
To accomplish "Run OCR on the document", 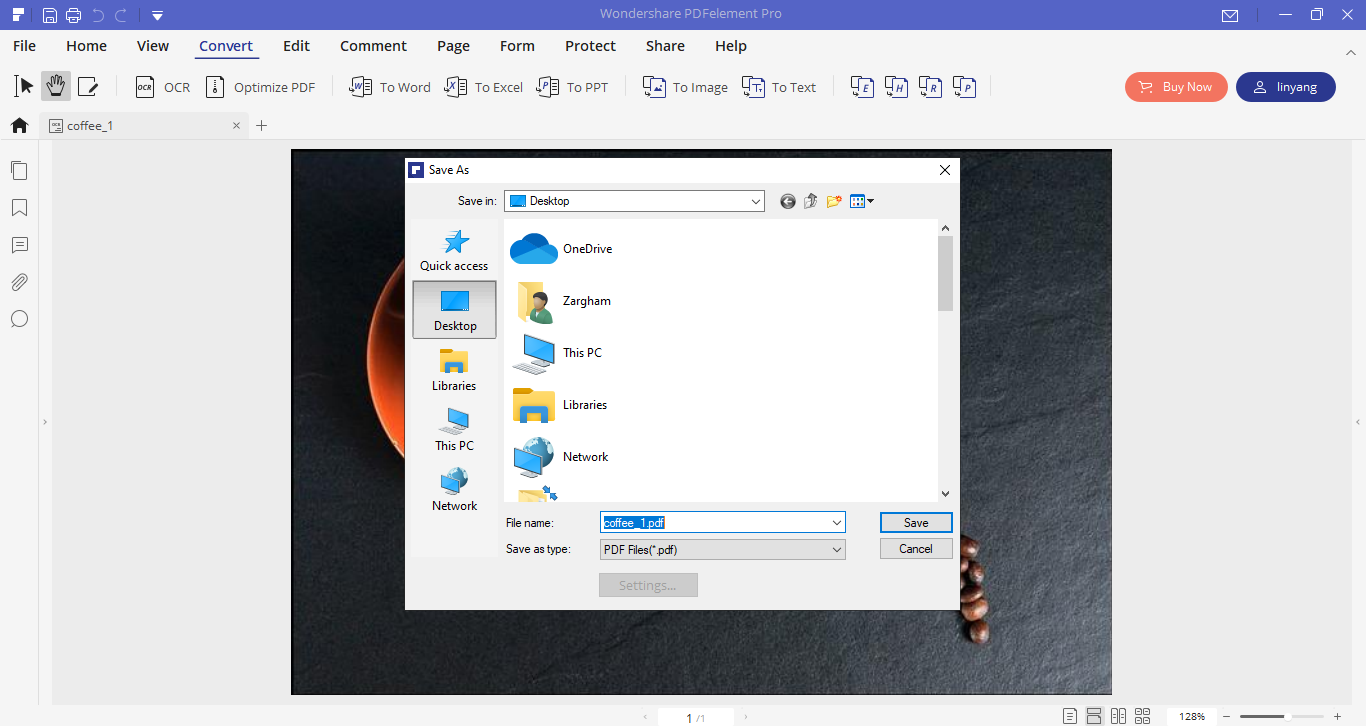I will pyautogui.click(x=162, y=87).
